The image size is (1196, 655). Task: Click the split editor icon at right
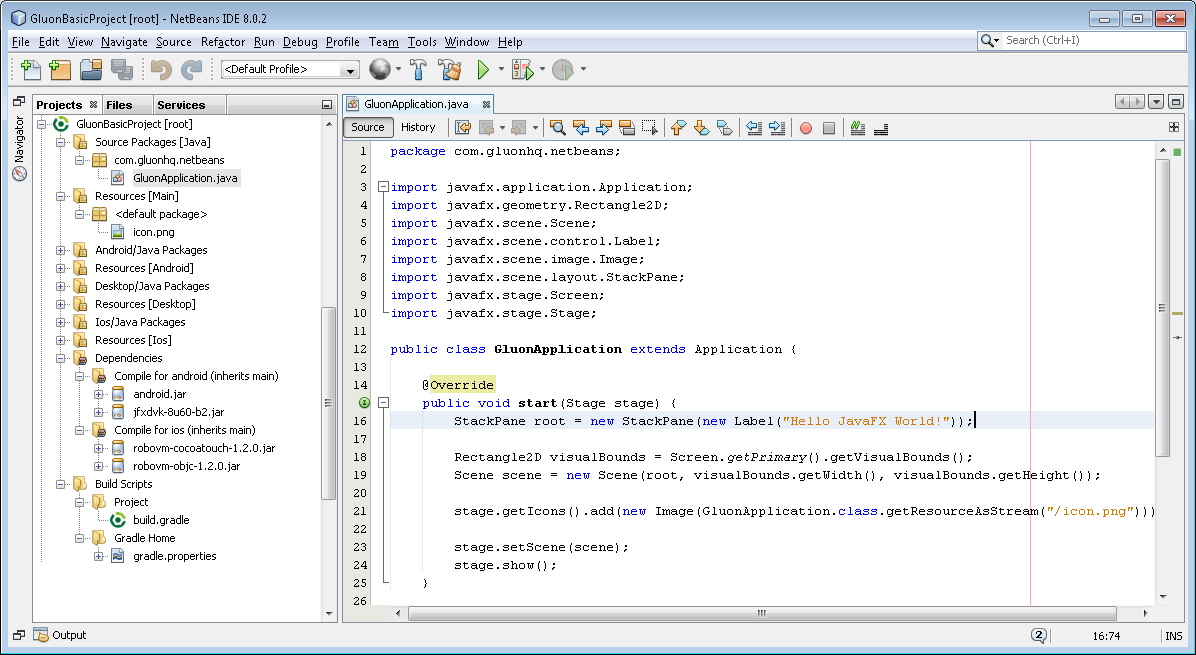(1174, 127)
